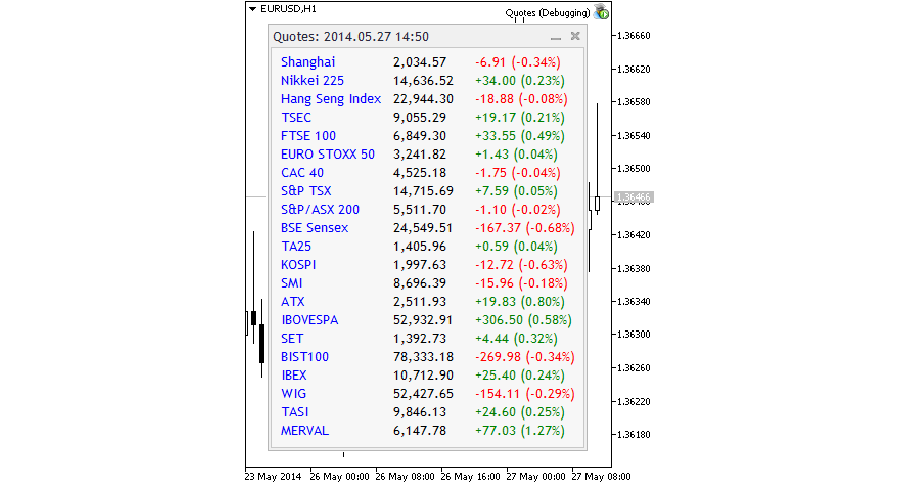Open the SMI index link

pyautogui.click(x=292, y=283)
